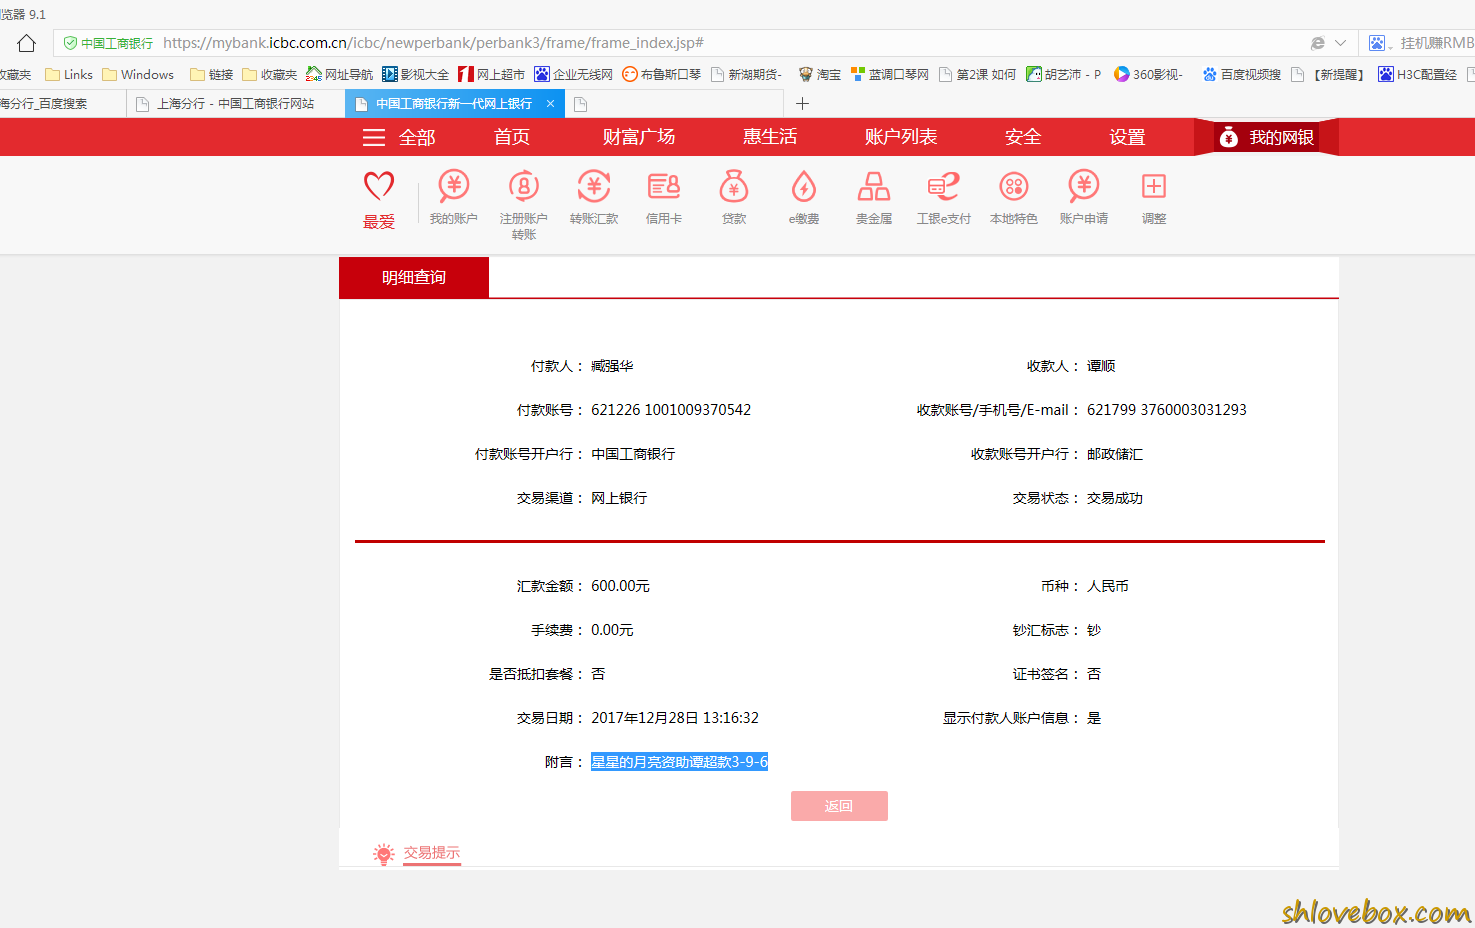The height and width of the screenshot is (928, 1475).
Task: Open the 网上超市 bookmark
Action: pos(492,74)
